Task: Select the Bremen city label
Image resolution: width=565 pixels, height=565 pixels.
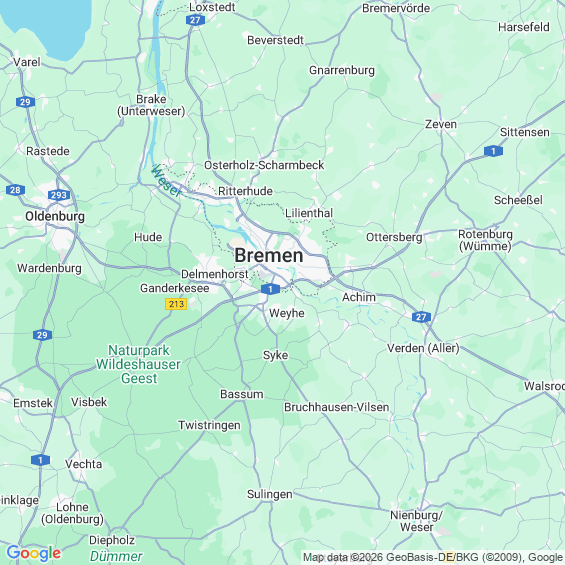Action: tap(269, 255)
